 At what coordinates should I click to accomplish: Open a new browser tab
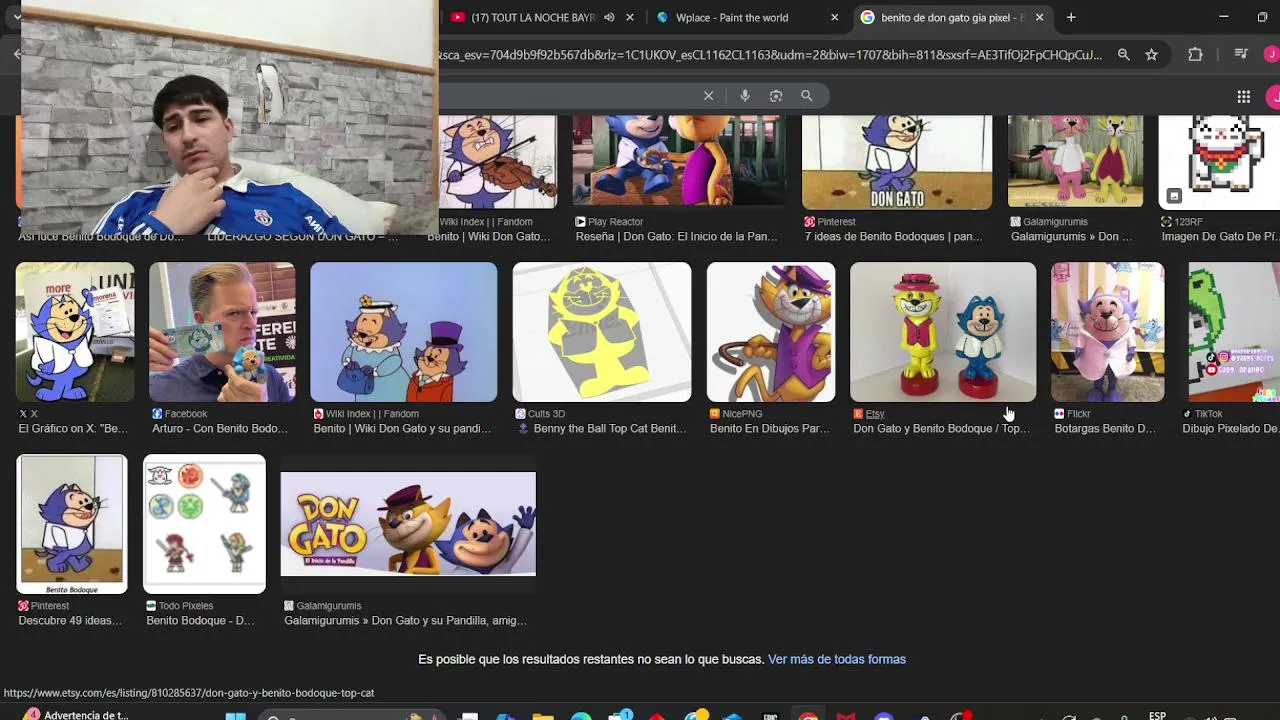click(x=1071, y=17)
